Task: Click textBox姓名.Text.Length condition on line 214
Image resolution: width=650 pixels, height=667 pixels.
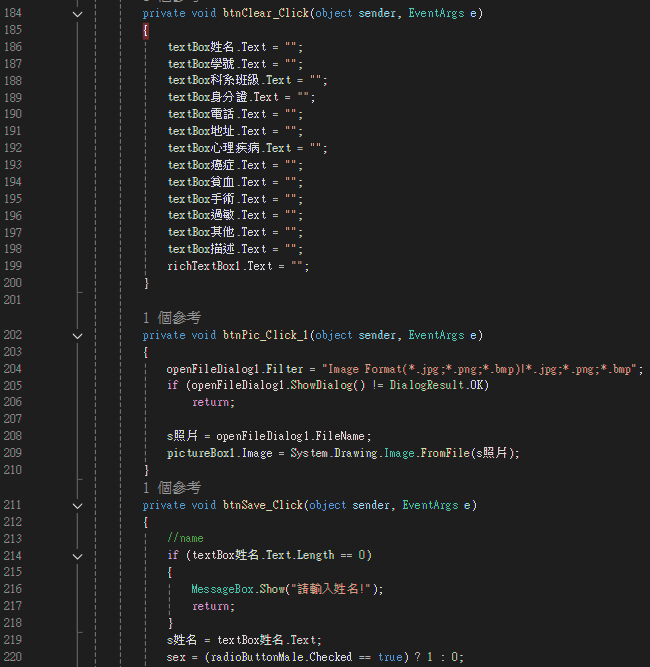Action: 263,555
